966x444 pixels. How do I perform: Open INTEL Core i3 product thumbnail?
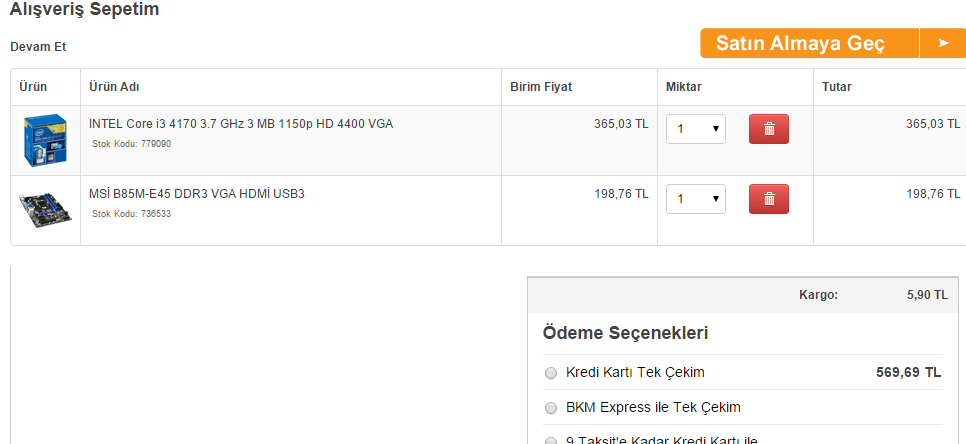tap(45, 141)
